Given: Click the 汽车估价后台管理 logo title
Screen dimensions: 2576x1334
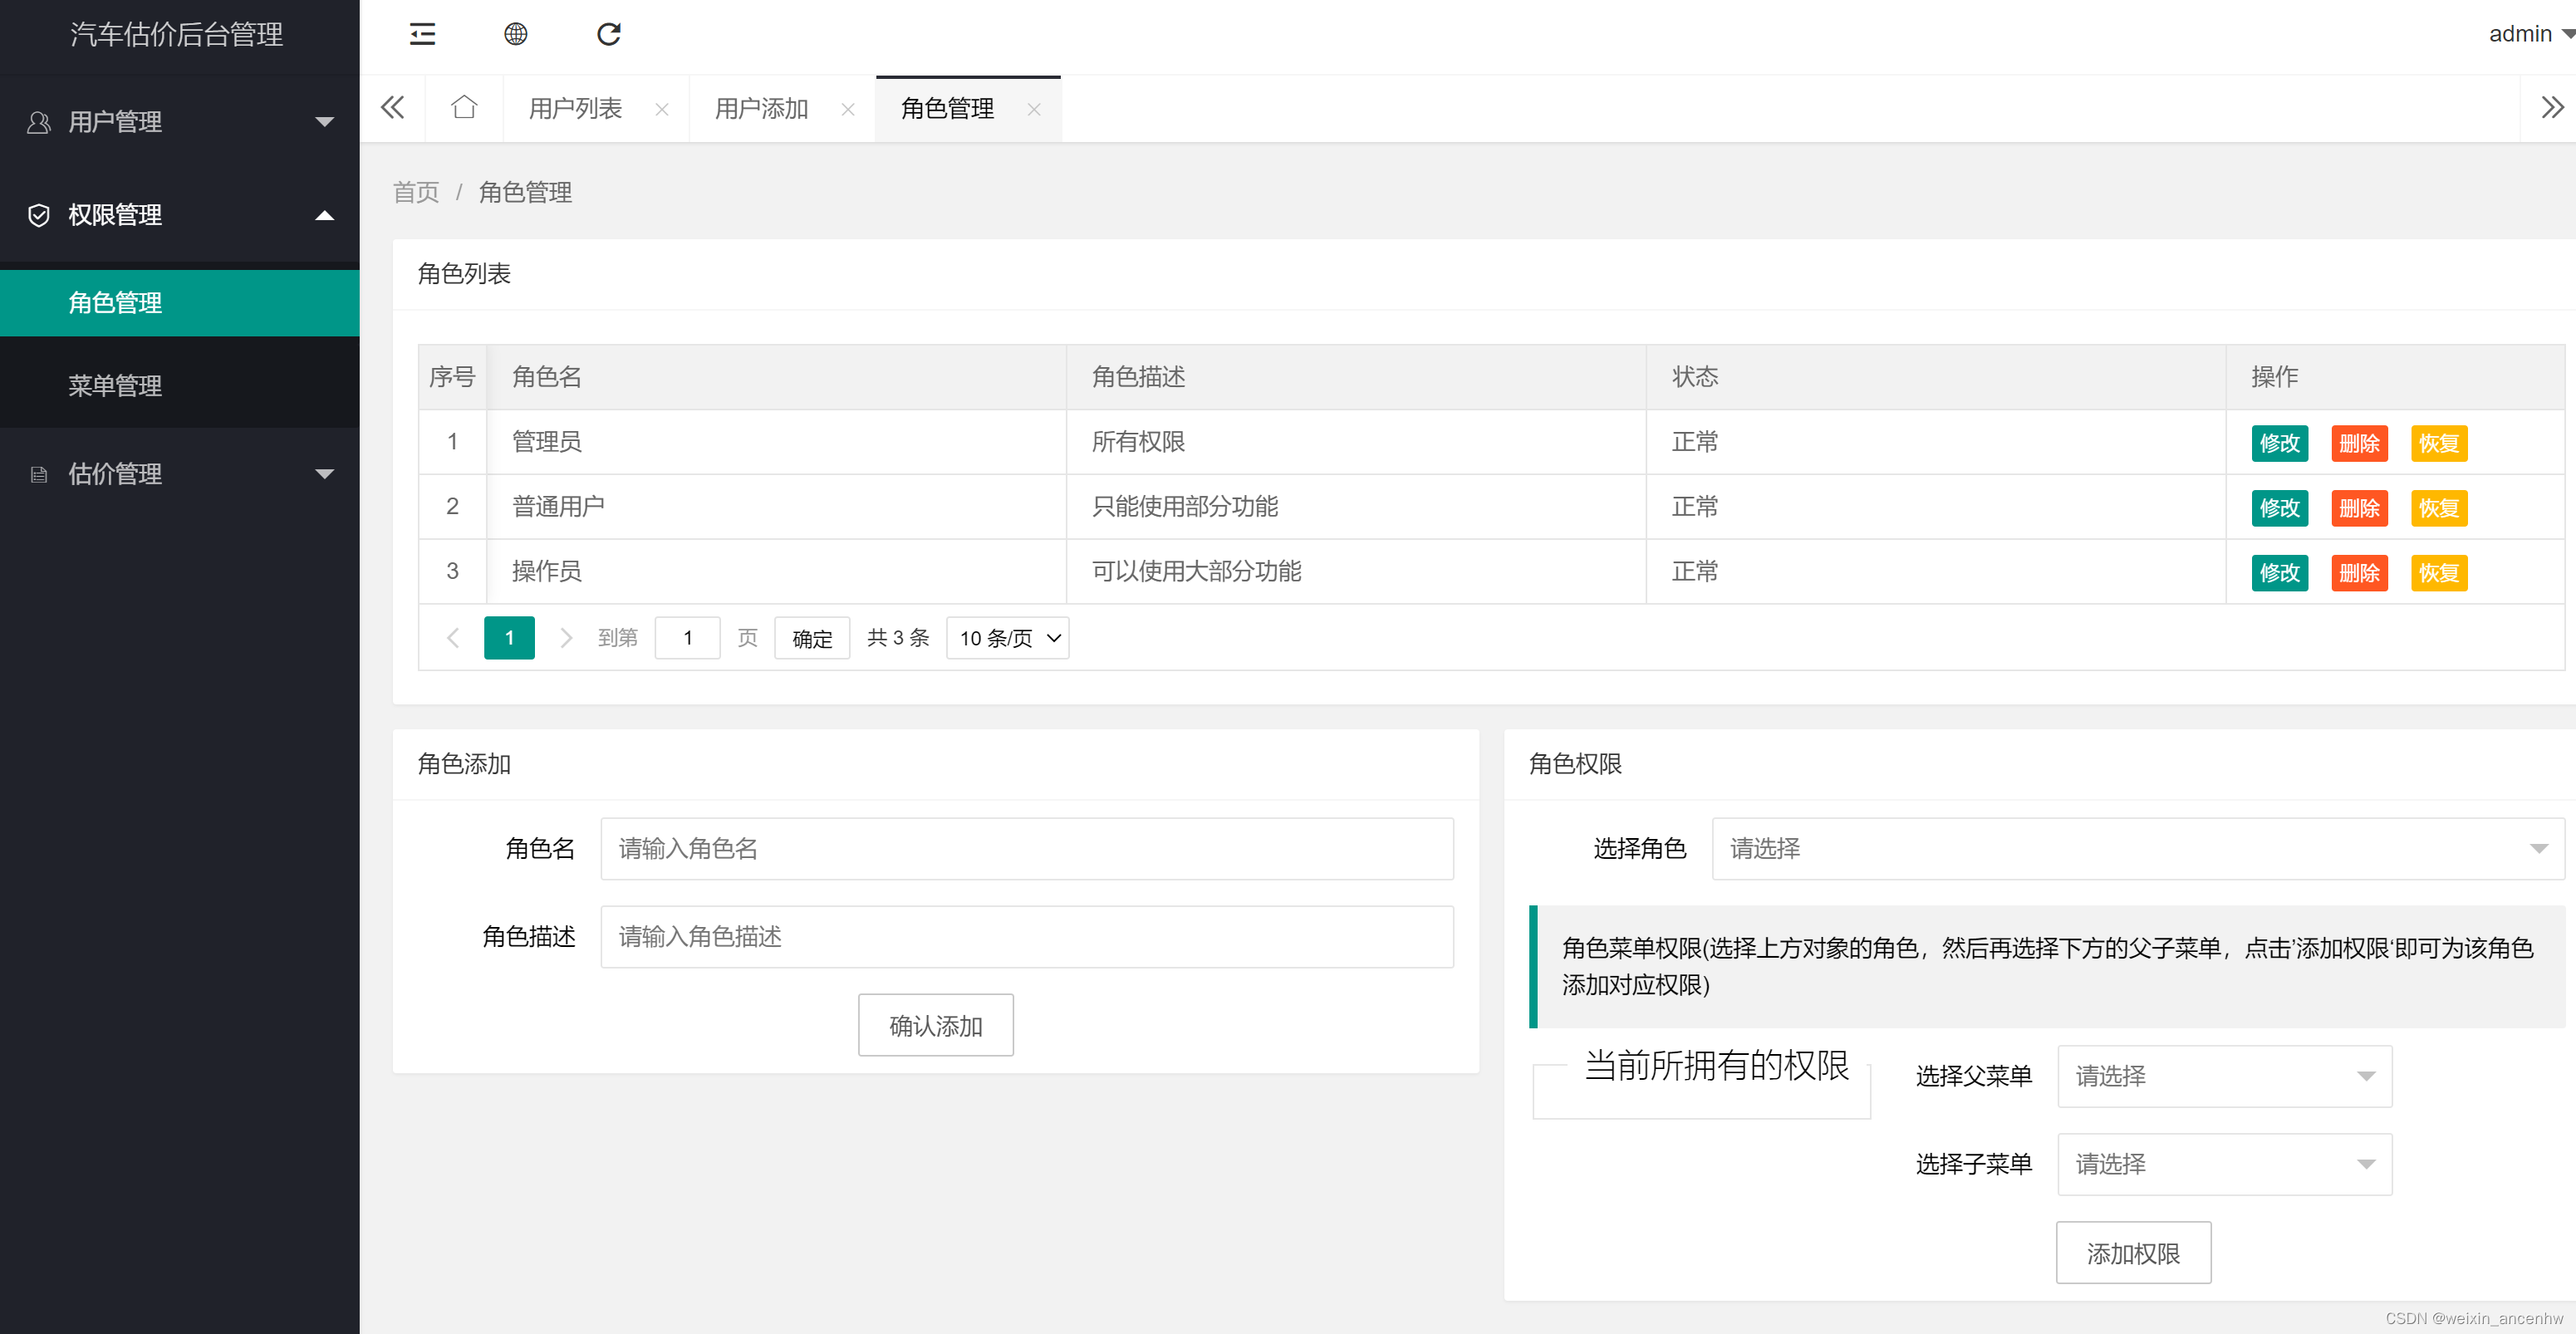Looking at the screenshot, I should pyautogui.click(x=176, y=34).
